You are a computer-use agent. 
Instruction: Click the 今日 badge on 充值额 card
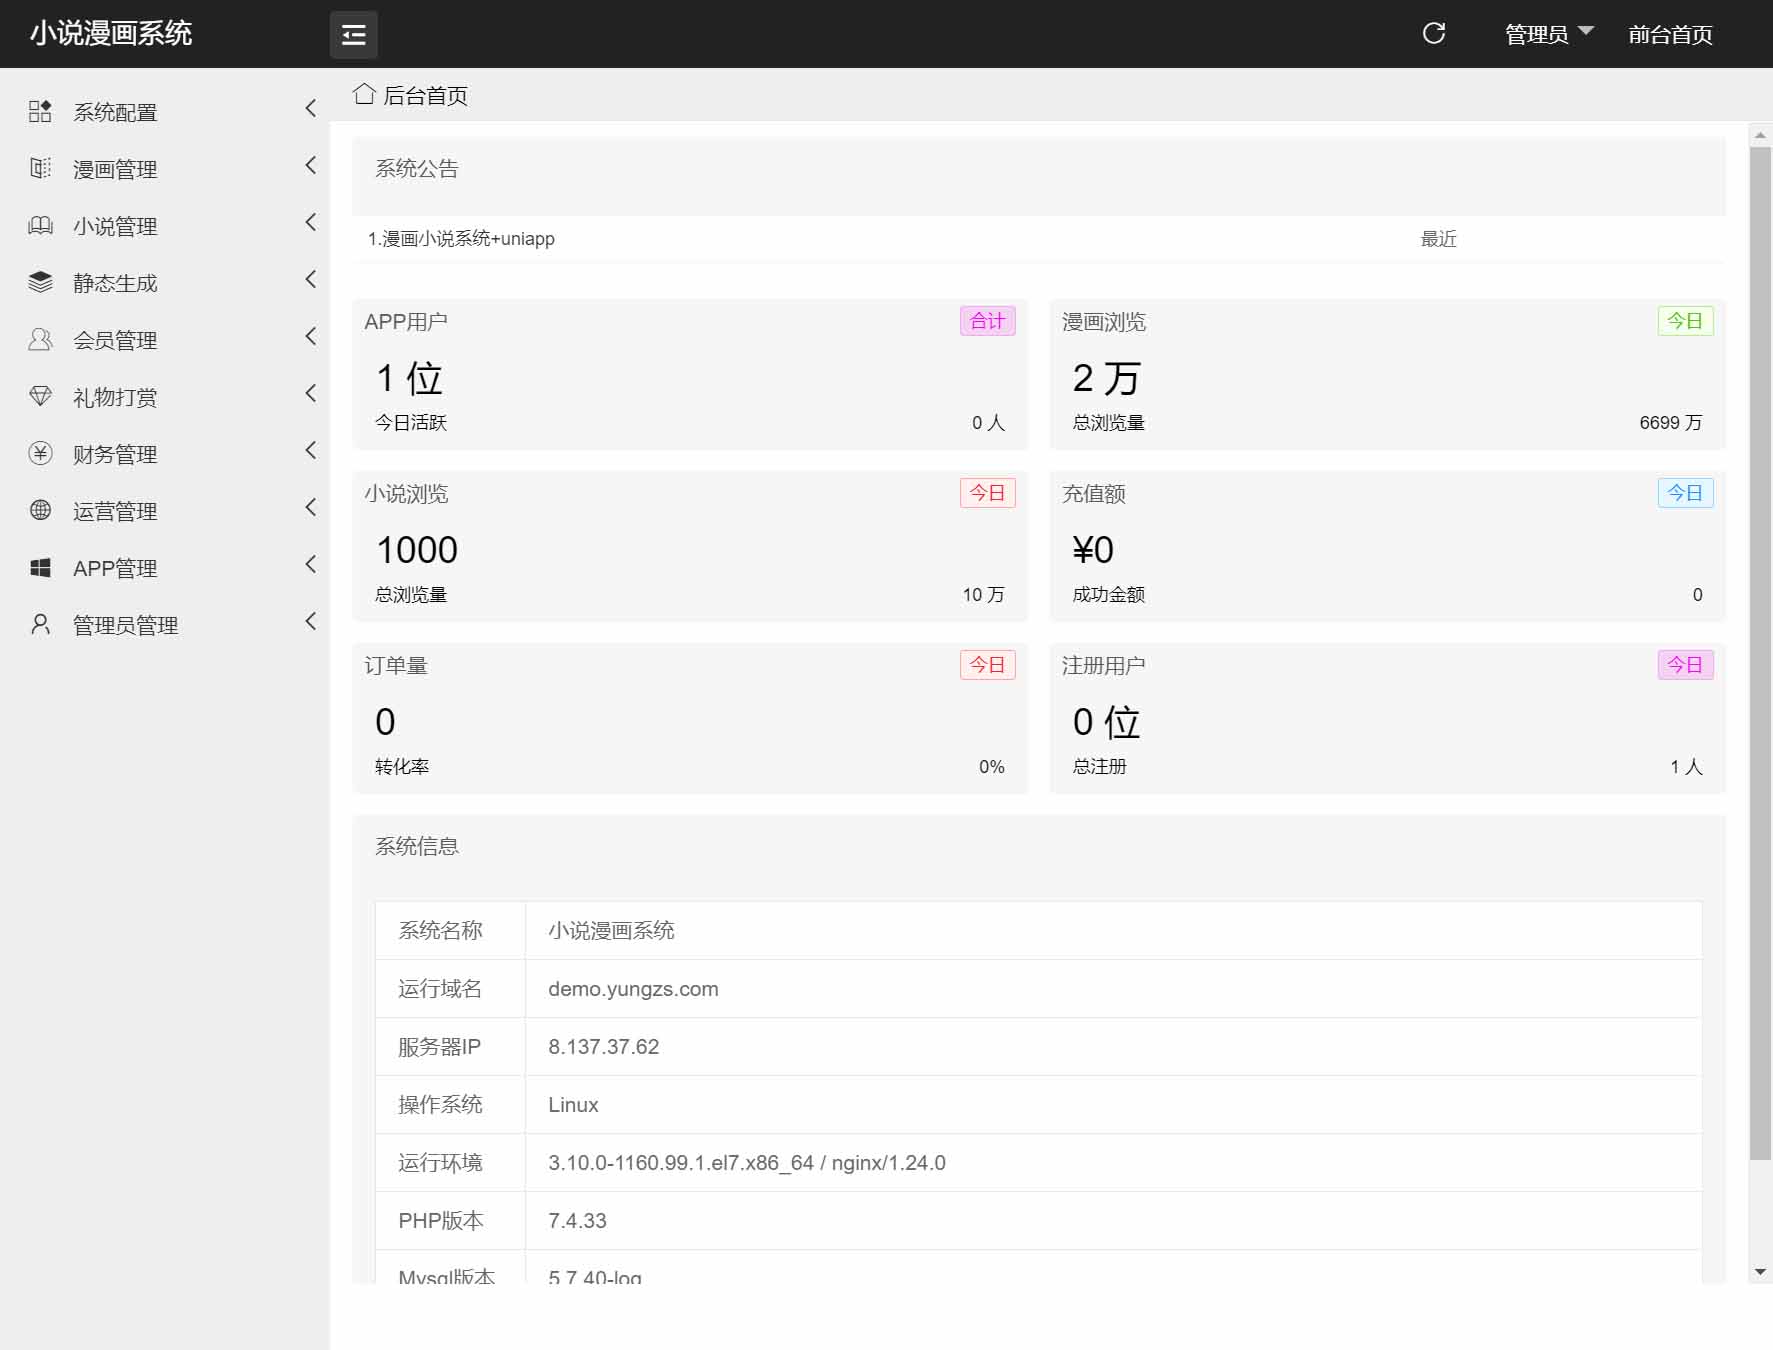tap(1685, 493)
